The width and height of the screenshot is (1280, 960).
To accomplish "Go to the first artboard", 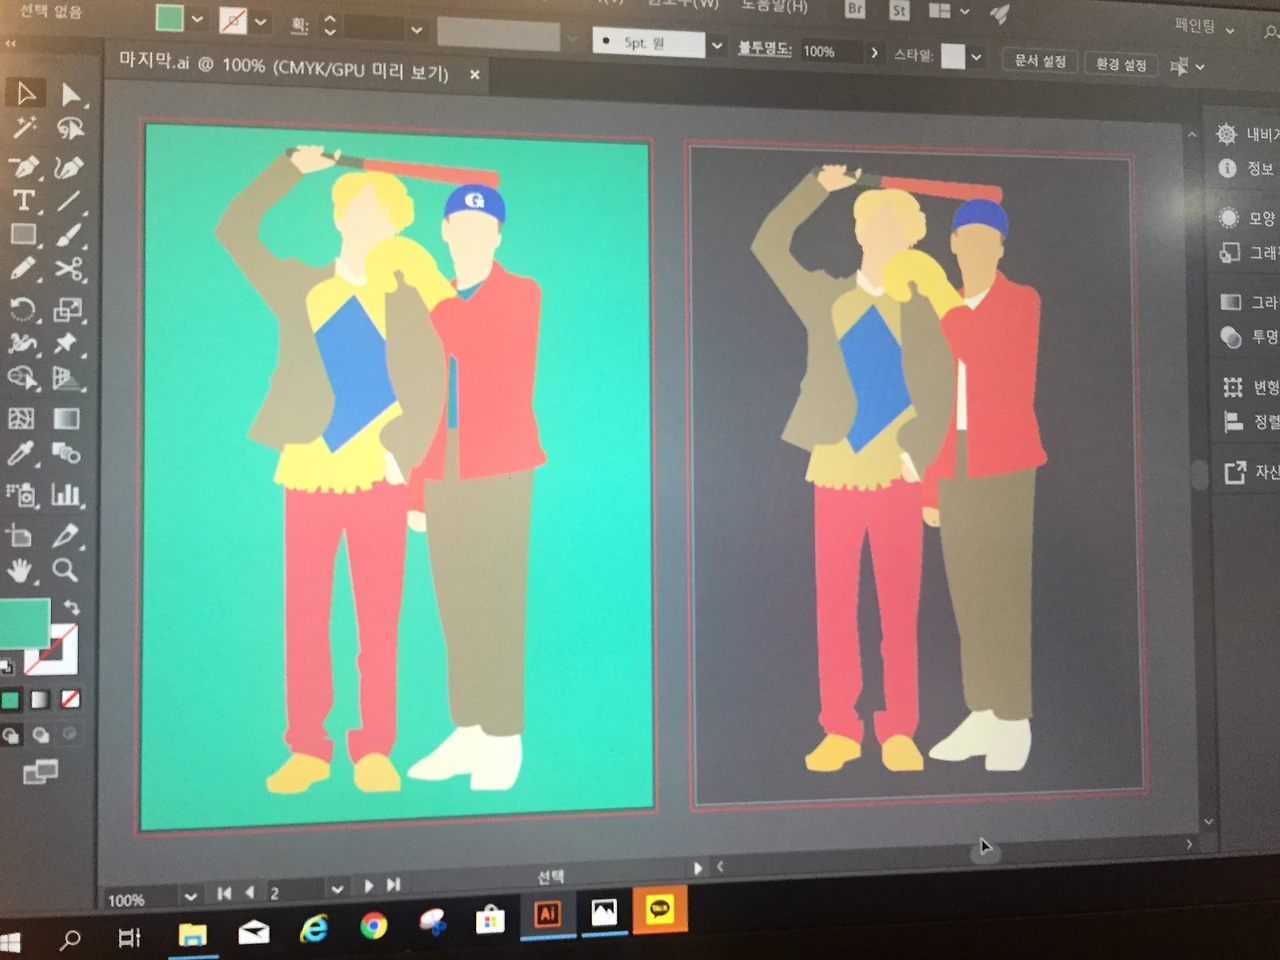I will point(224,893).
